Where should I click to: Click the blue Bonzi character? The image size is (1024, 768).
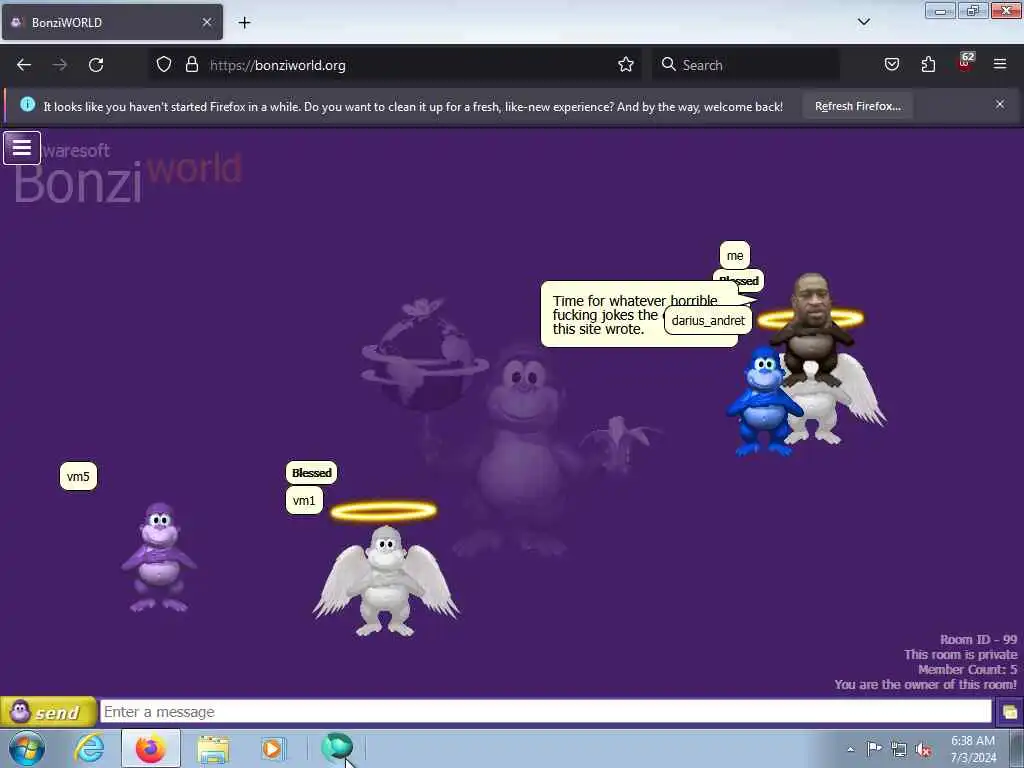(763, 402)
